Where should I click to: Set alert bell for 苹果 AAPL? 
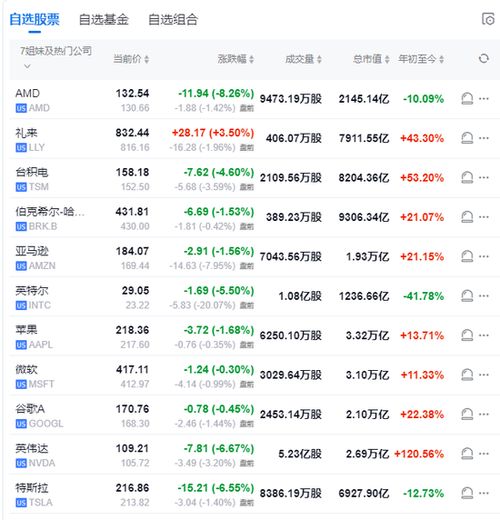click(x=467, y=335)
